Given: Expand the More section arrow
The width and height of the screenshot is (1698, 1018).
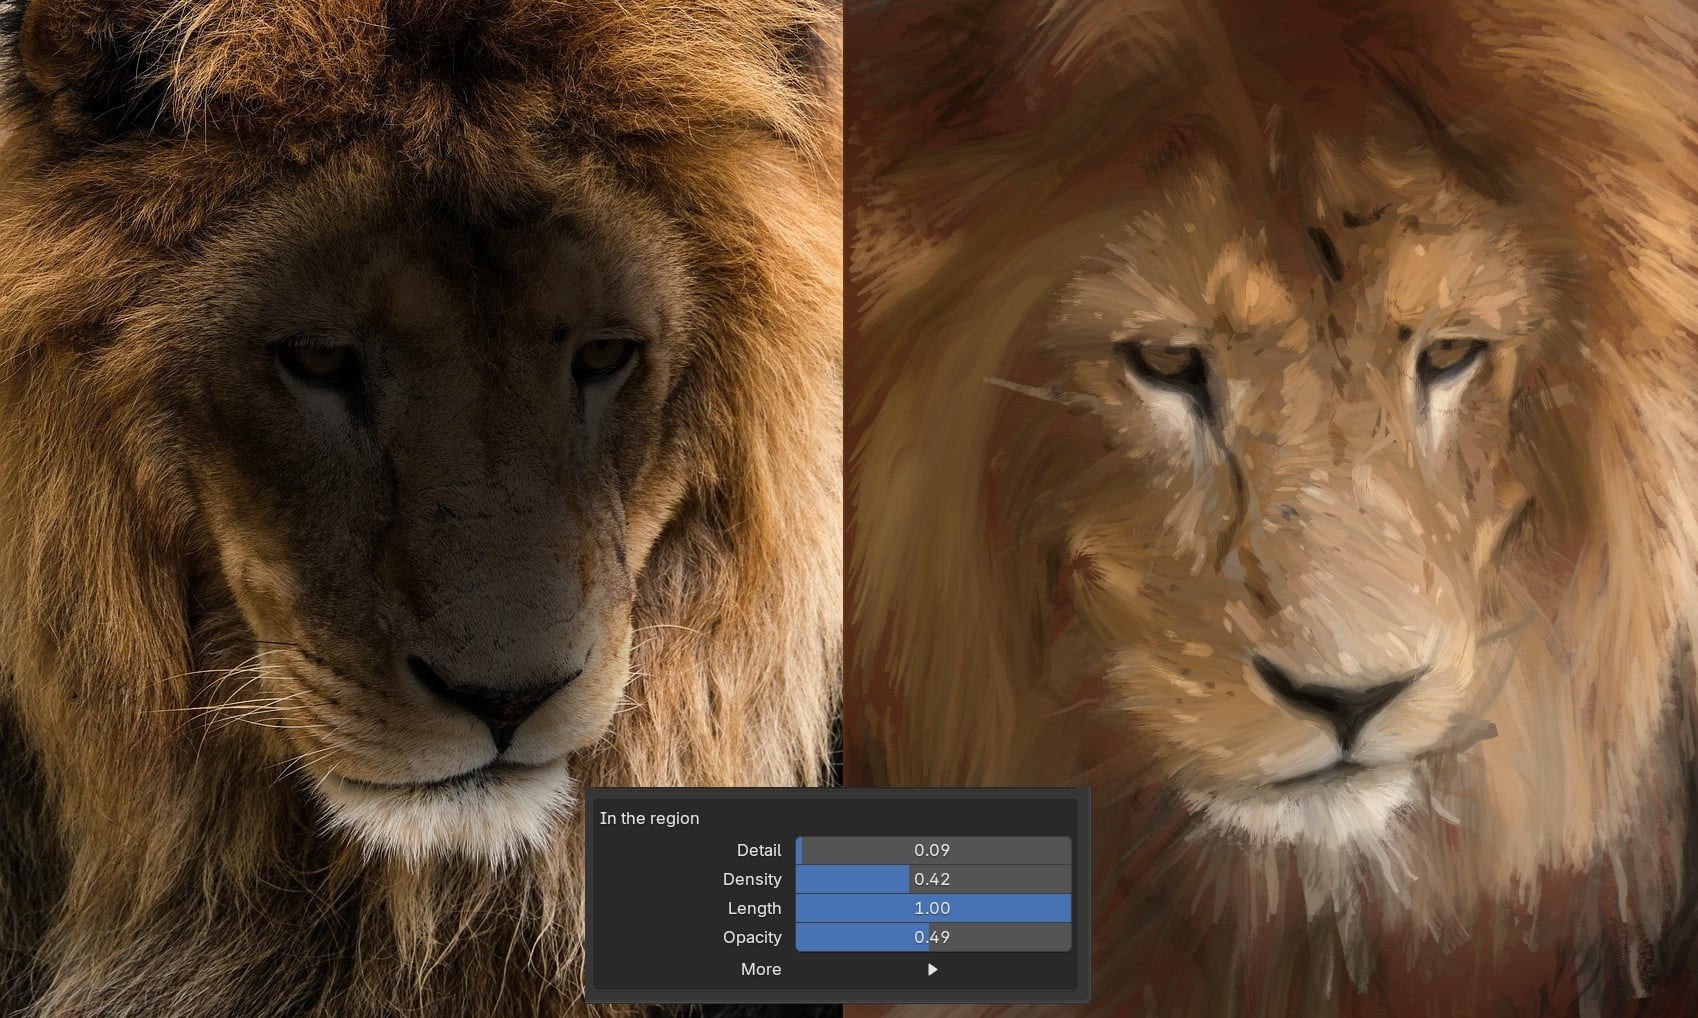Looking at the screenshot, I should 932,969.
